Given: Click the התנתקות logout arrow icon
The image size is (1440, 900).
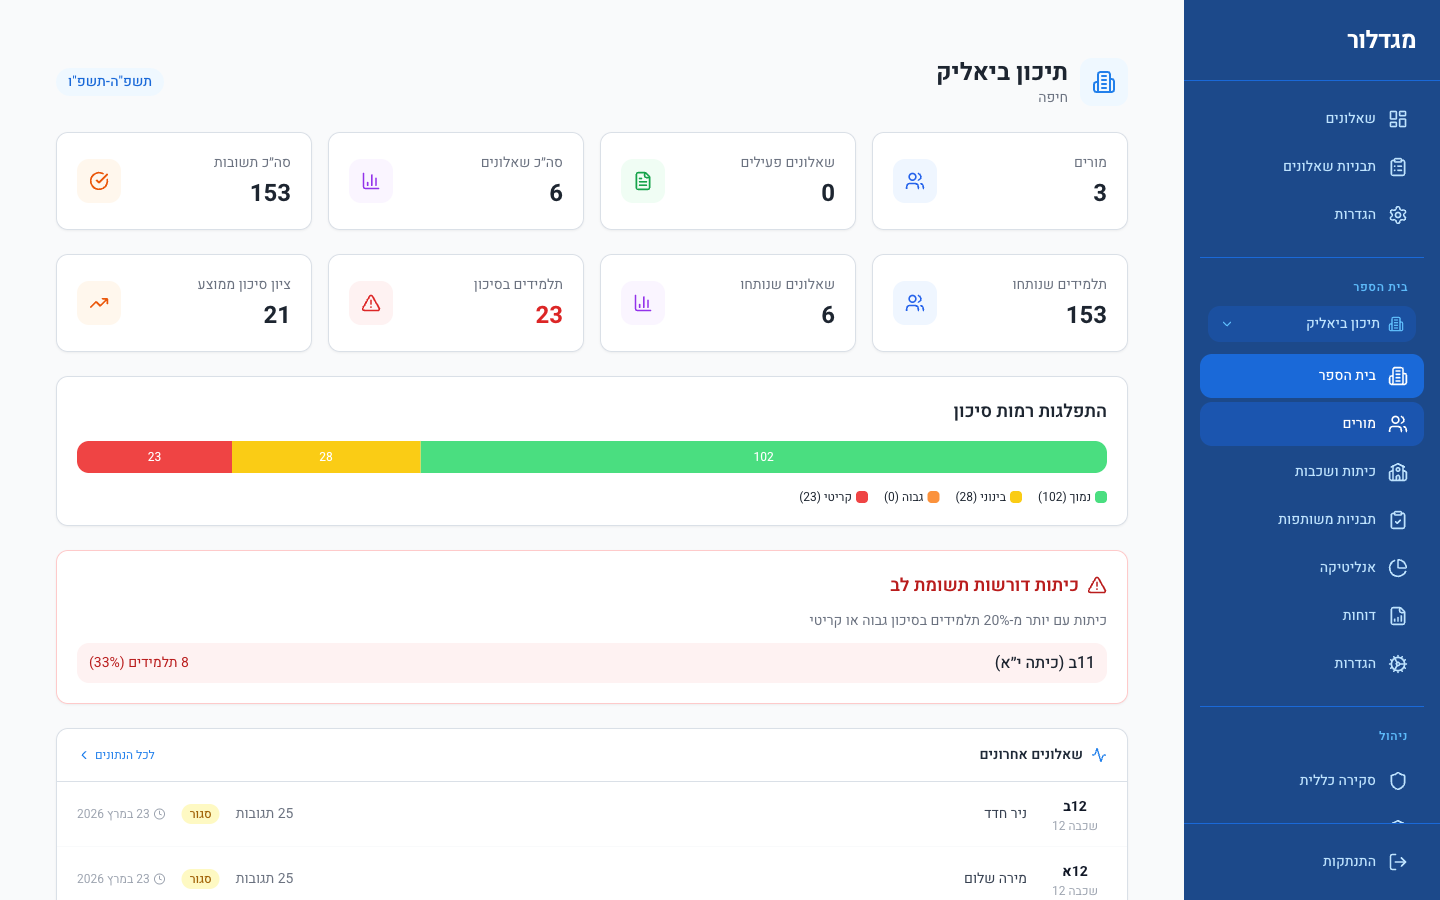Looking at the screenshot, I should (x=1398, y=862).
